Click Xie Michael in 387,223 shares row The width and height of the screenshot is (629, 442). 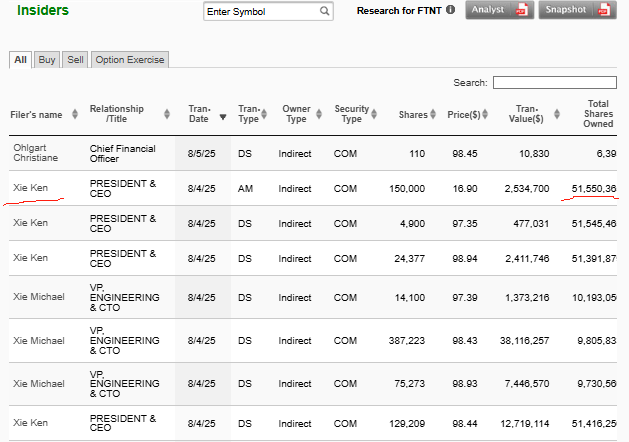39,341
